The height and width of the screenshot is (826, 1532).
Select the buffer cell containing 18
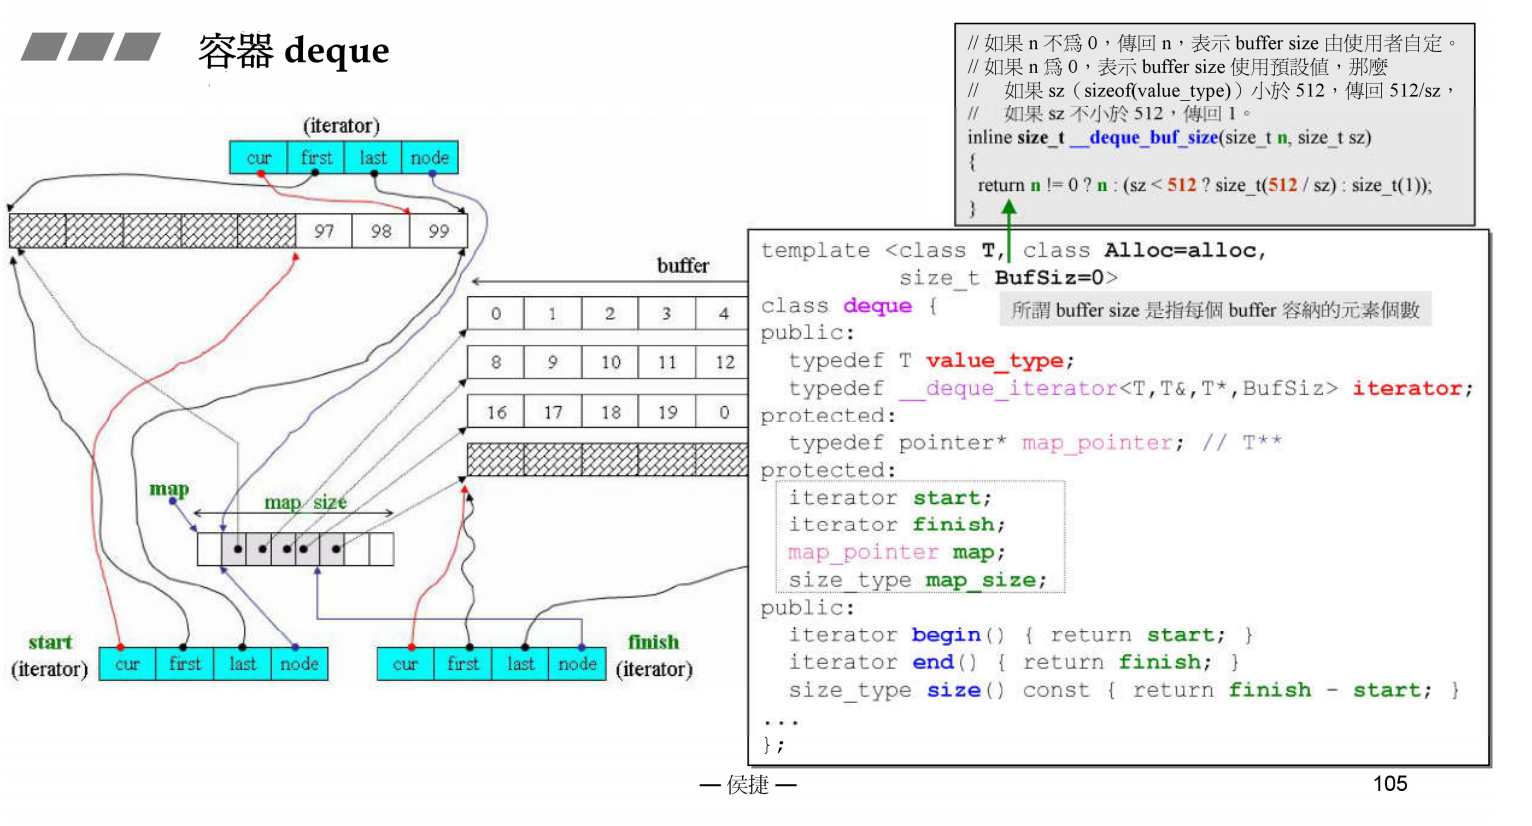610,412
